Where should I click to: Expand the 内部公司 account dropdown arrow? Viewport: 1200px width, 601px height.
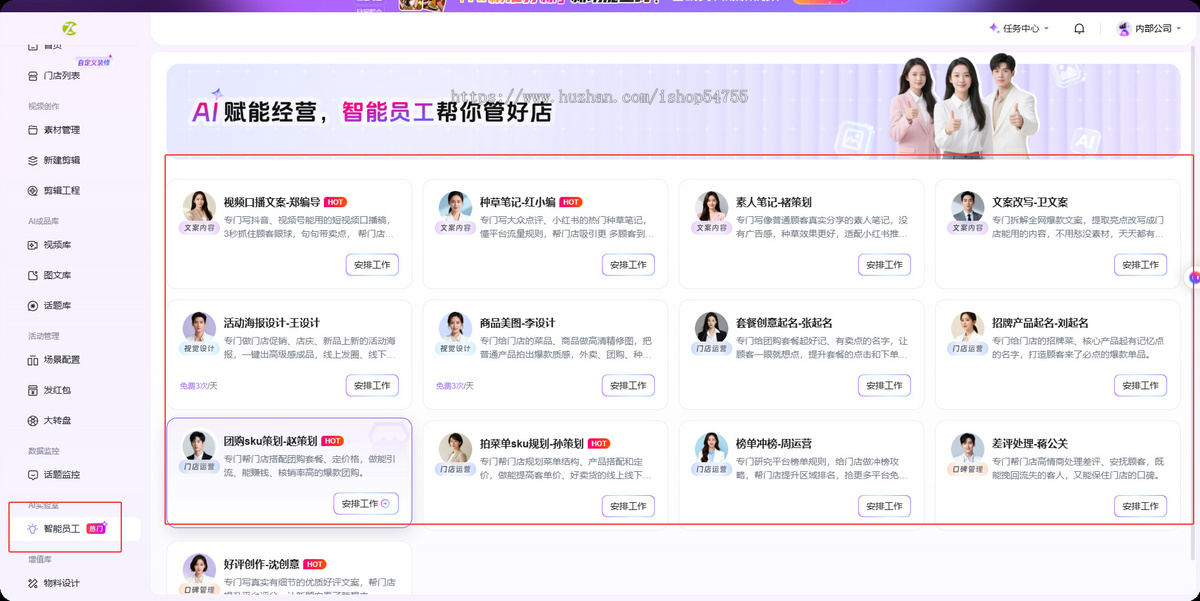pos(1178,29)
